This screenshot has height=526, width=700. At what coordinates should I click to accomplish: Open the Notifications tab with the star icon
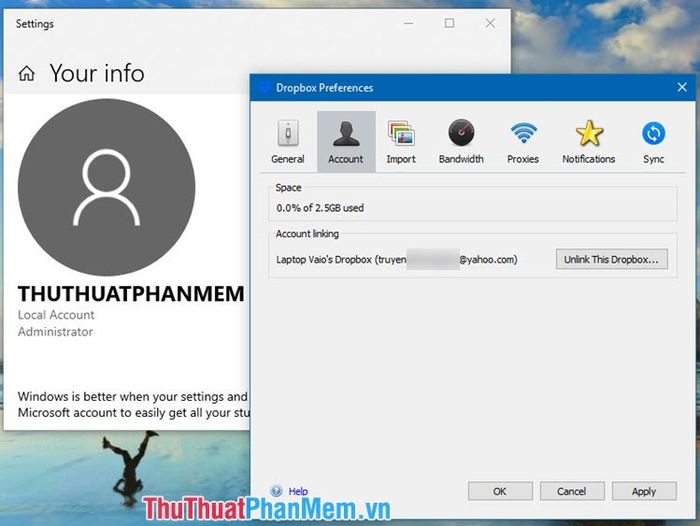[x=588, y=142]
